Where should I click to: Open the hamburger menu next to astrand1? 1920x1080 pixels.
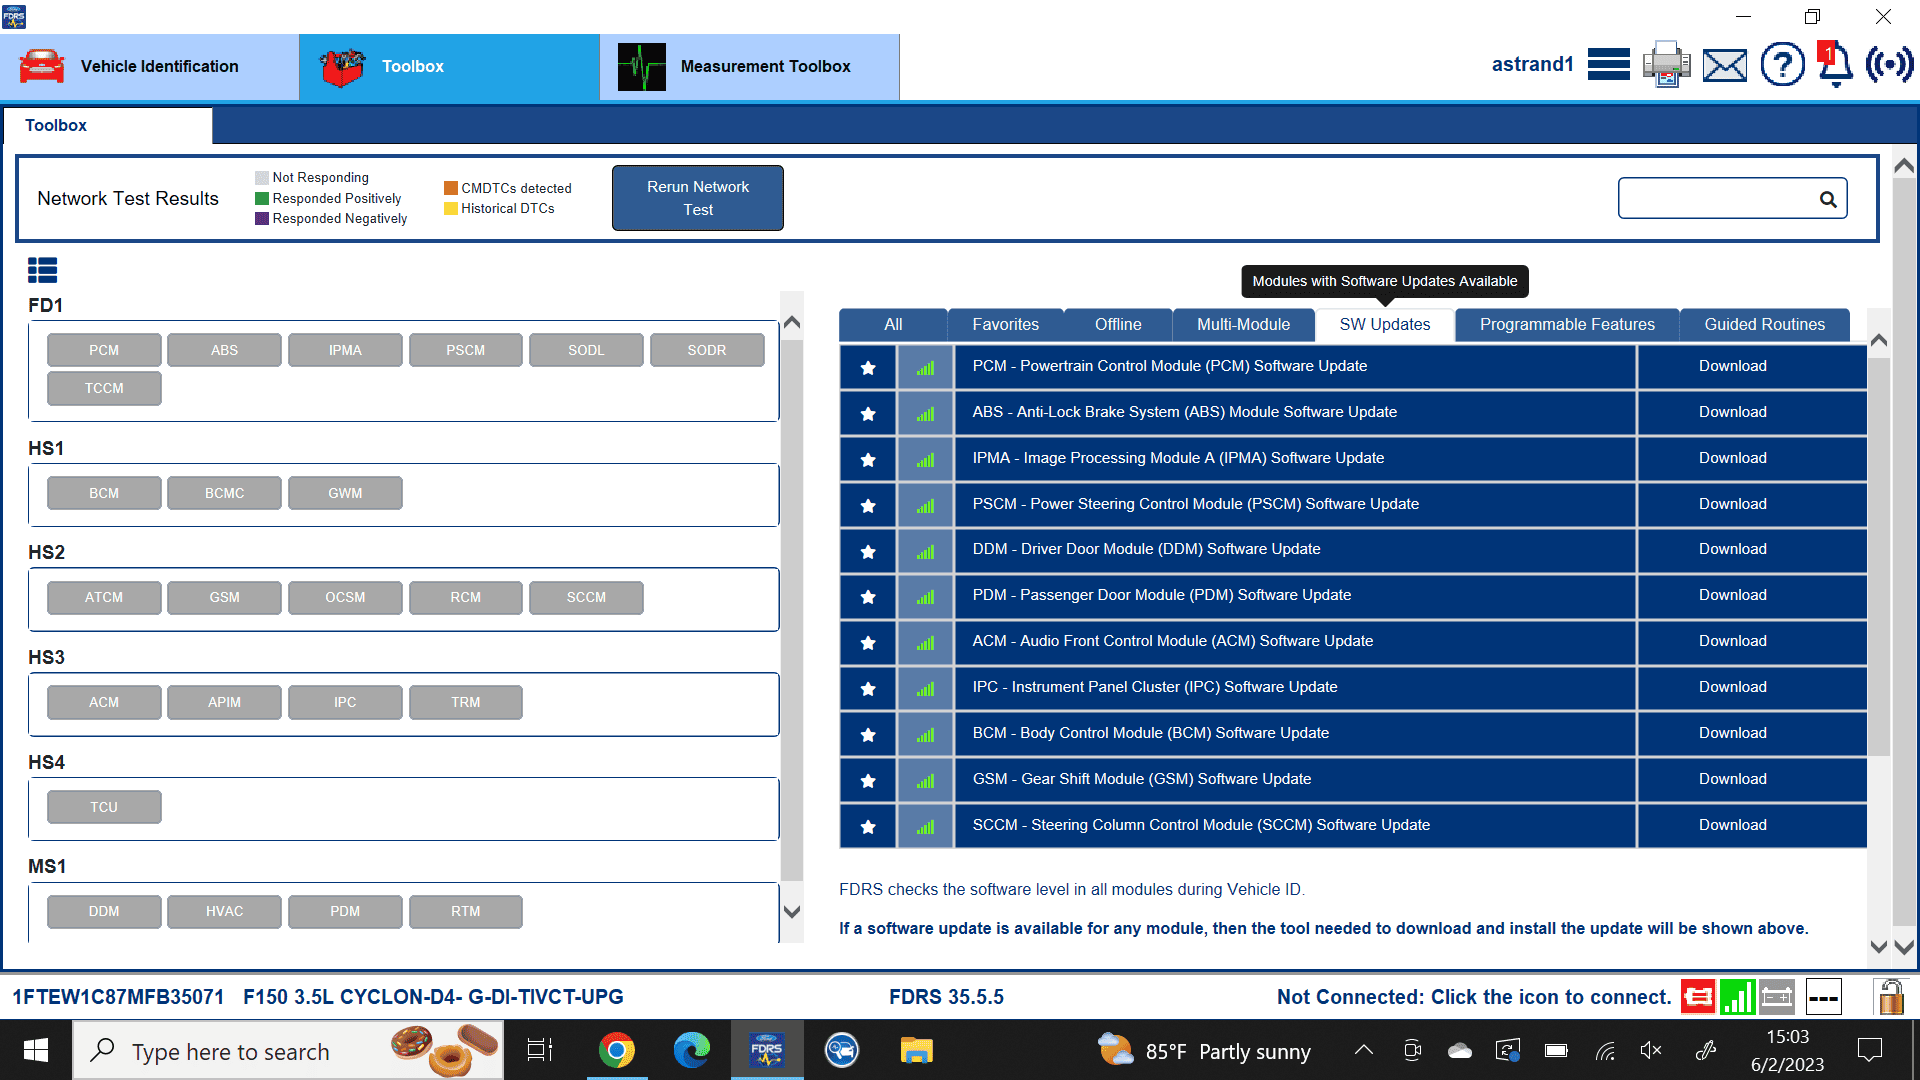1608,65
